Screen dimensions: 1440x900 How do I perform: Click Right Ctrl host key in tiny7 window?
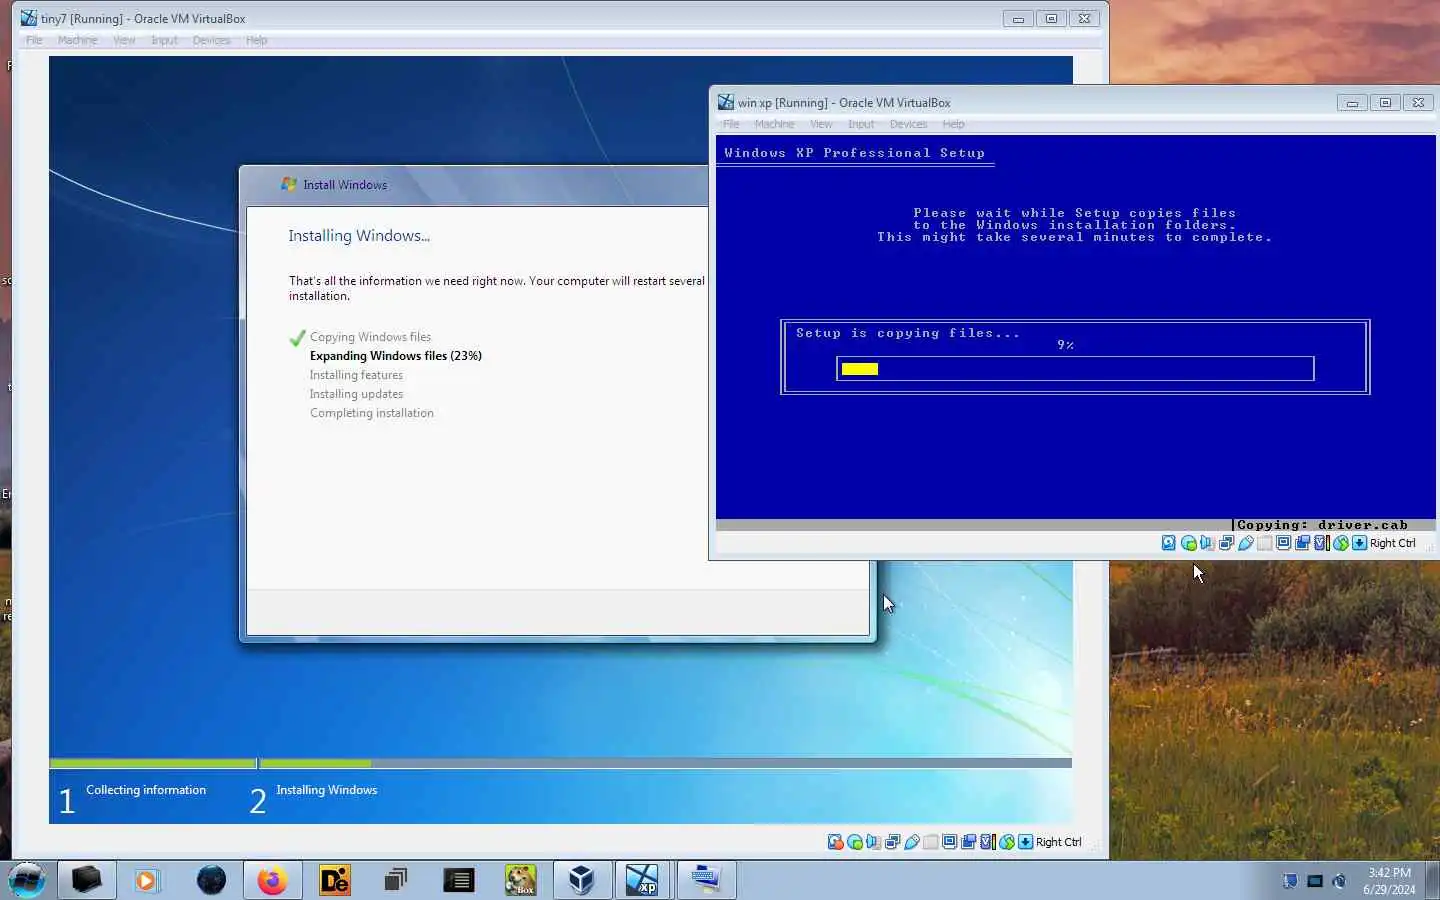(x=1058, y=842)
